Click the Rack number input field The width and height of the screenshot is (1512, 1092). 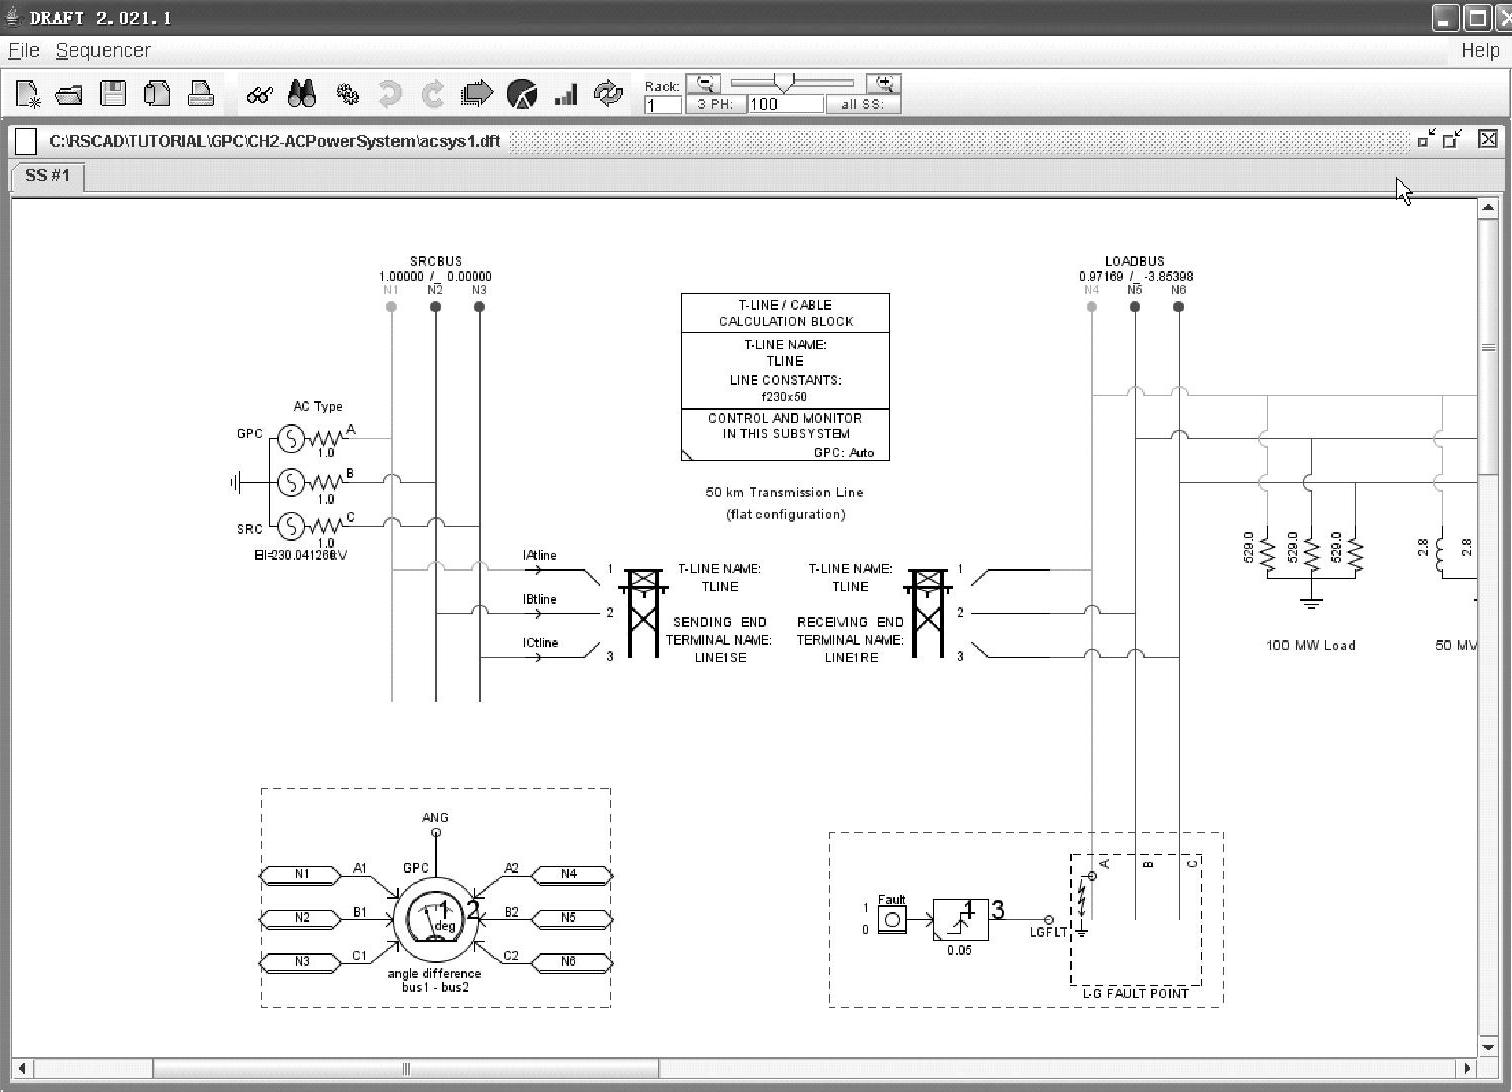(662, 104)
